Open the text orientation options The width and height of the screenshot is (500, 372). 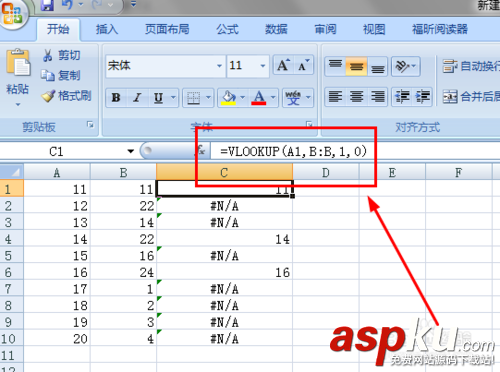click(x=405, y=66)
